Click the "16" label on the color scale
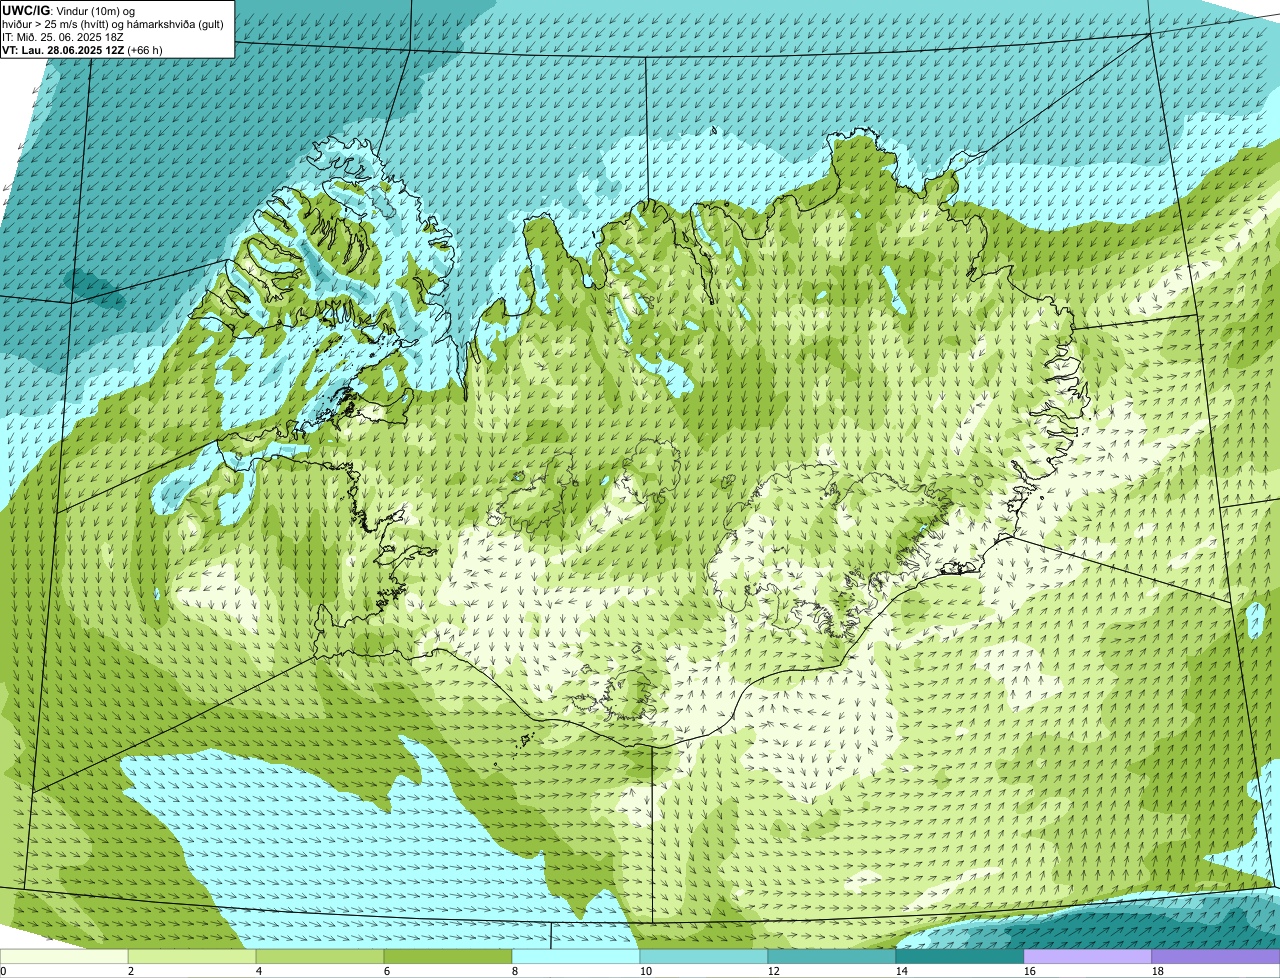The image size is (1280, 978). (x=1030, y=971)
